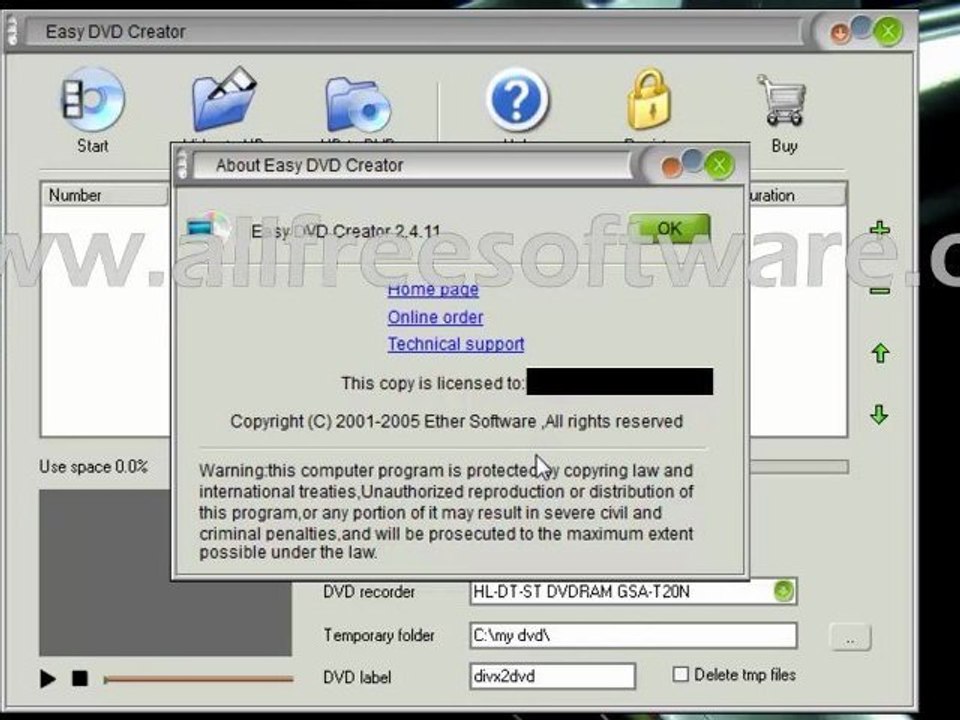
Task: Remove item with green minus icon
Action: click(x=880, y=291)
